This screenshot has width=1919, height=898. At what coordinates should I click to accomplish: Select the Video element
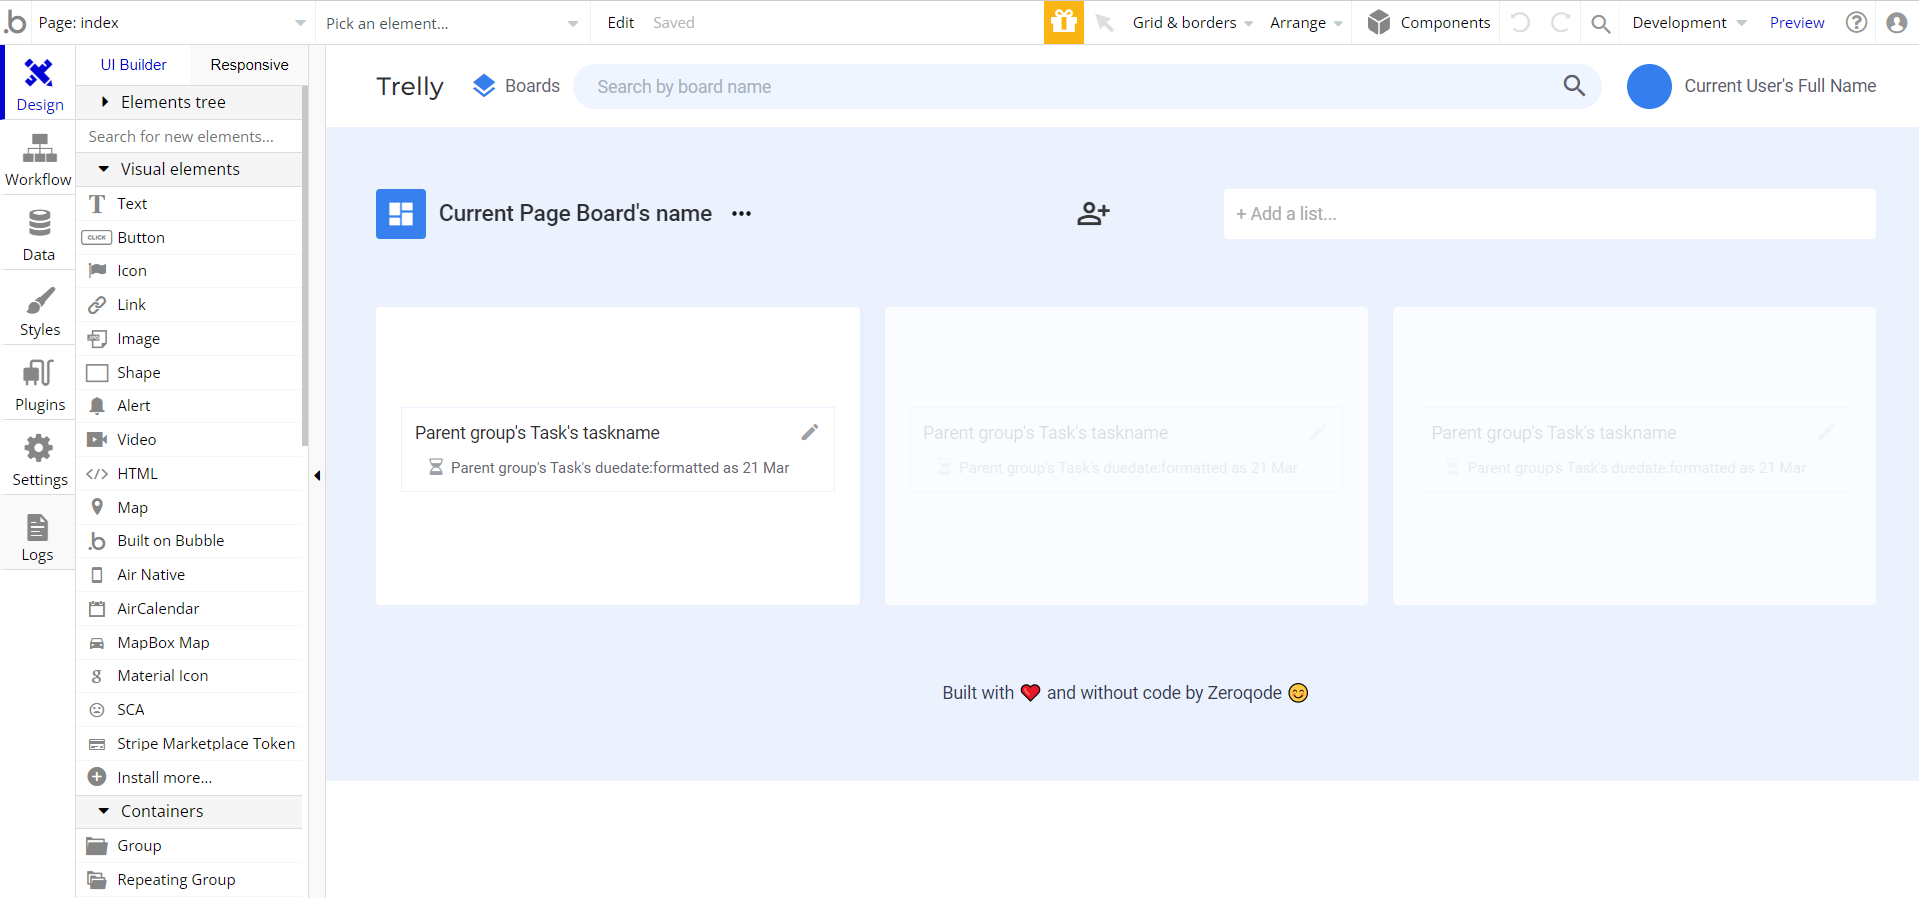(x=189, y=439)
